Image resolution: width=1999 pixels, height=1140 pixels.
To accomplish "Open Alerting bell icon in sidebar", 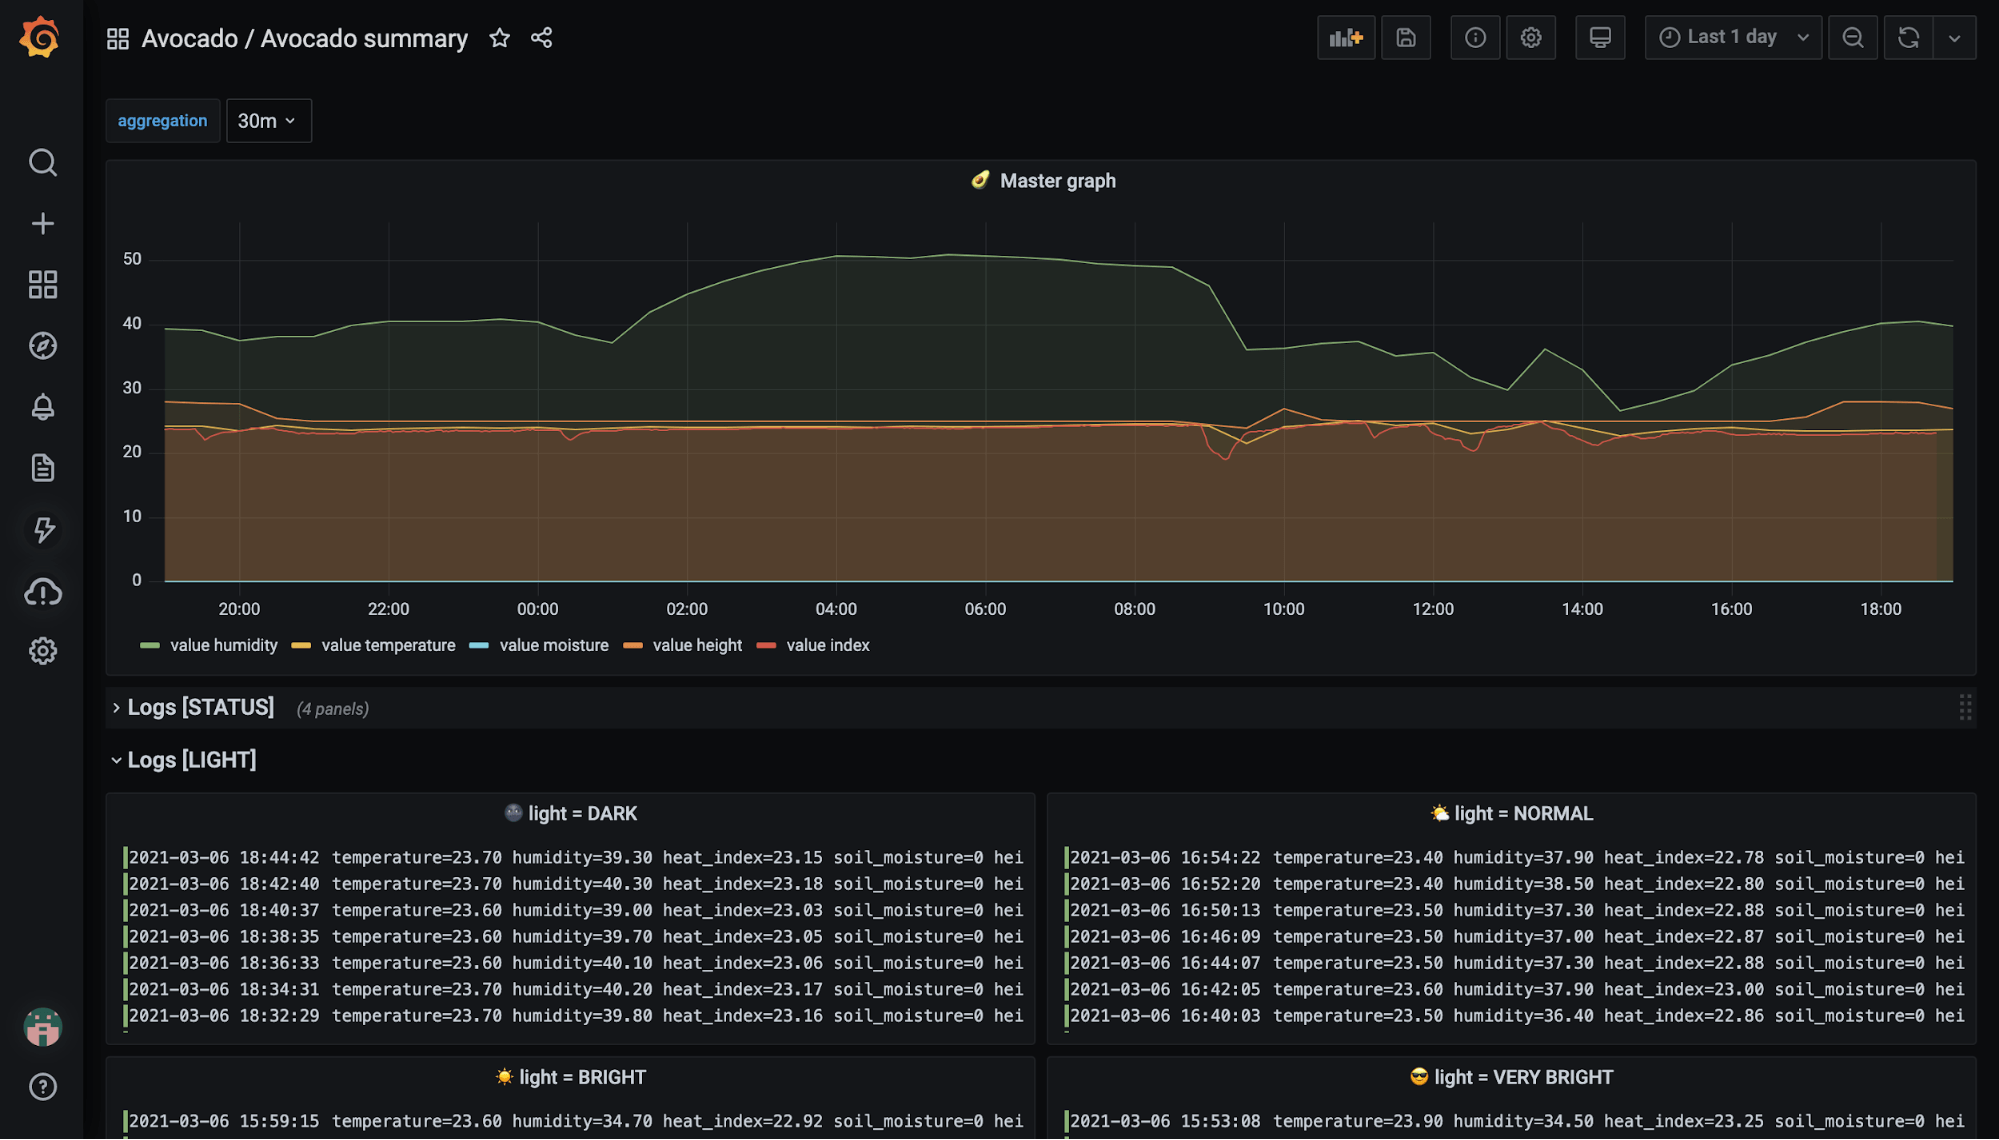I will click(42, 407).
